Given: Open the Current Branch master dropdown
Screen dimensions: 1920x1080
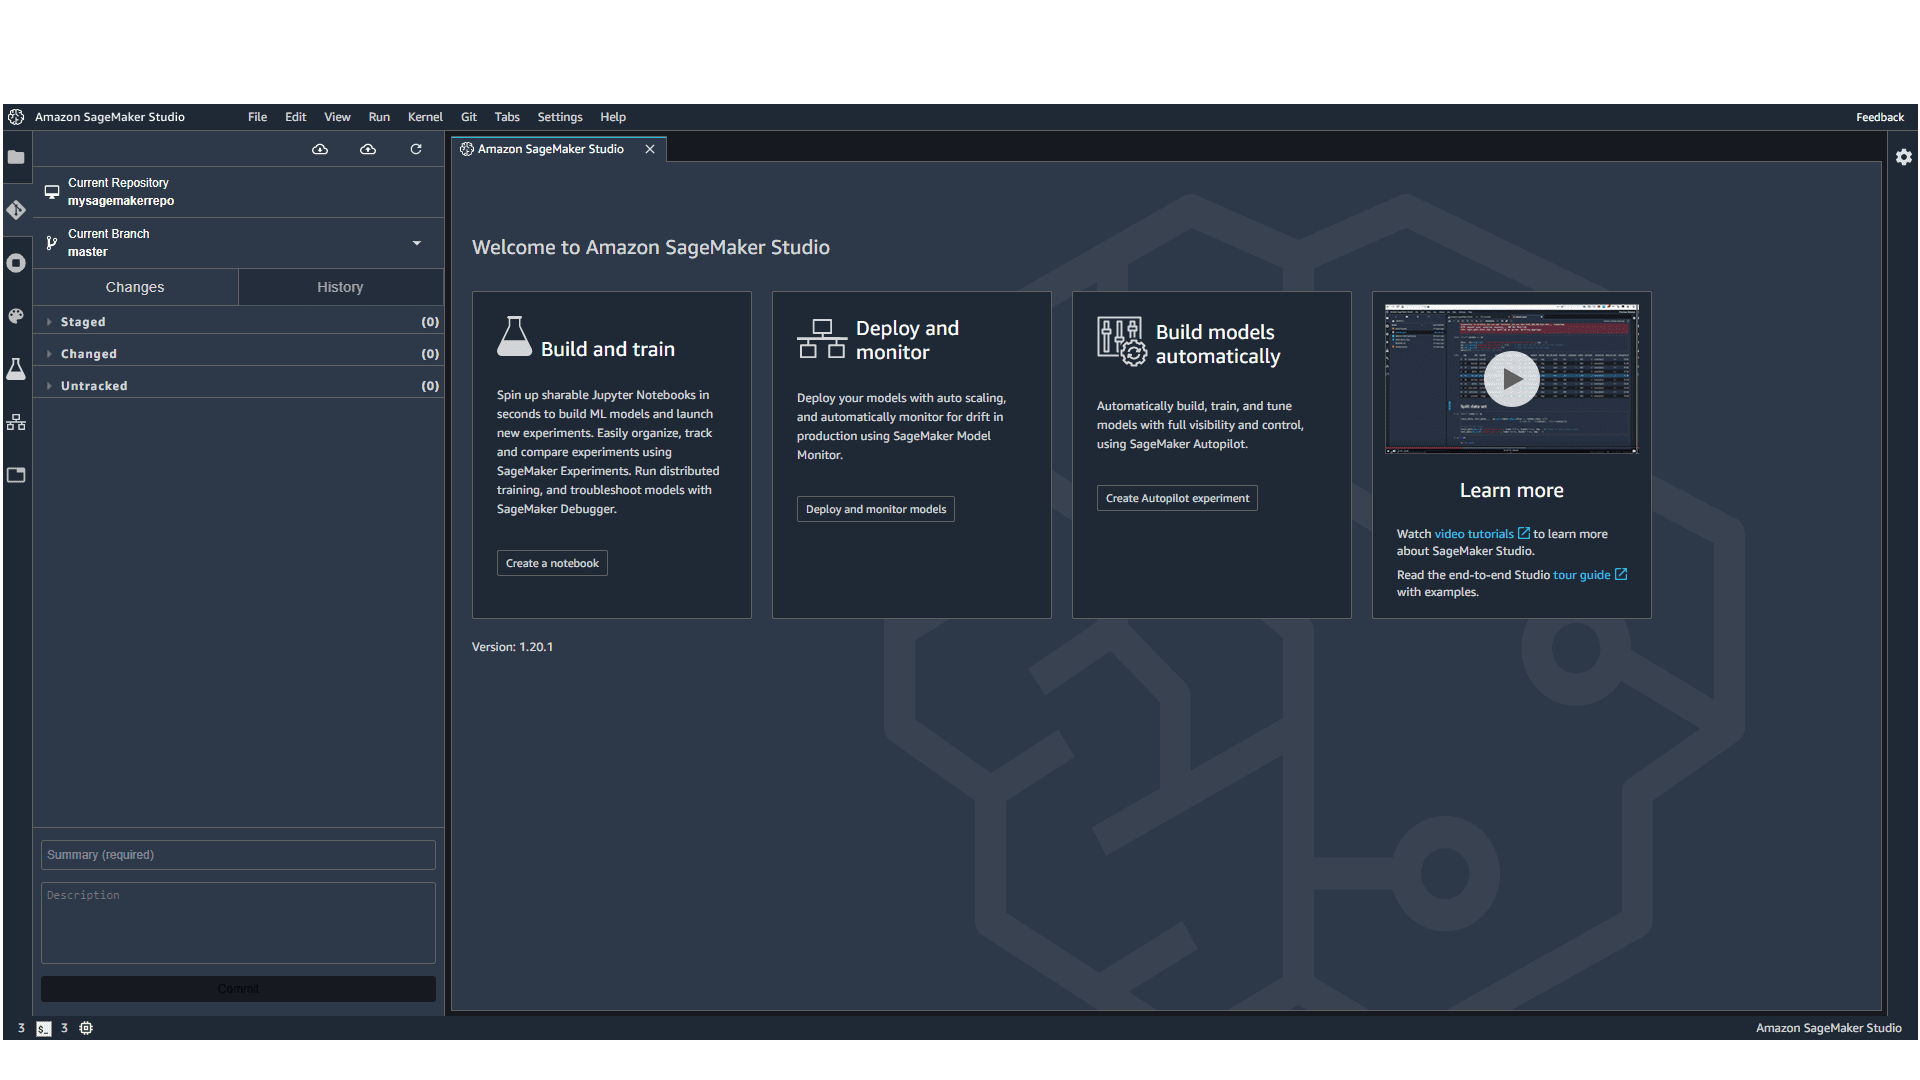Looking at the screenshot, I should 416,243.
